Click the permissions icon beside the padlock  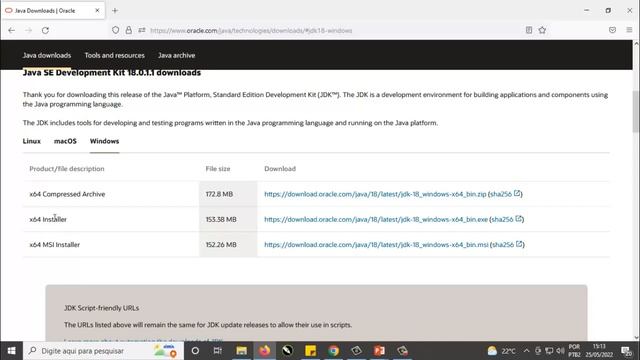click(142, 30)
